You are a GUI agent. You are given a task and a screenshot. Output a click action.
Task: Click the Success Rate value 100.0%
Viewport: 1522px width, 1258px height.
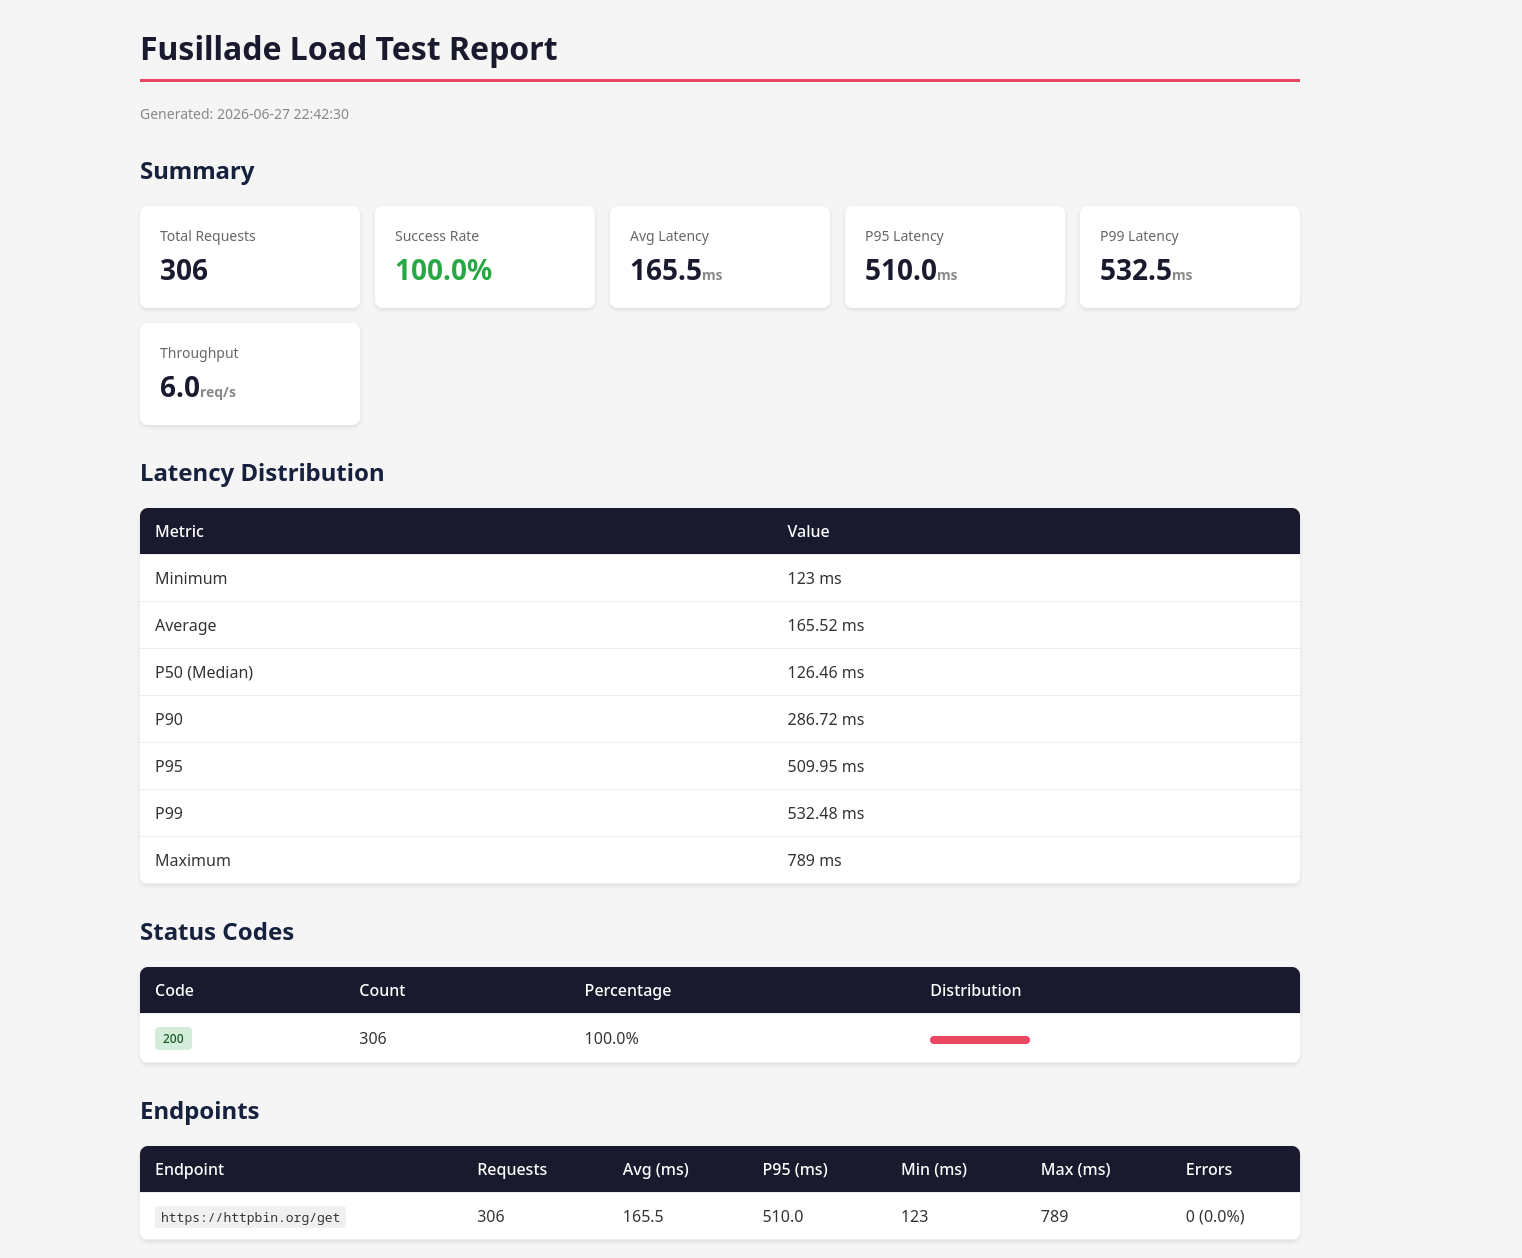point(443,270)
